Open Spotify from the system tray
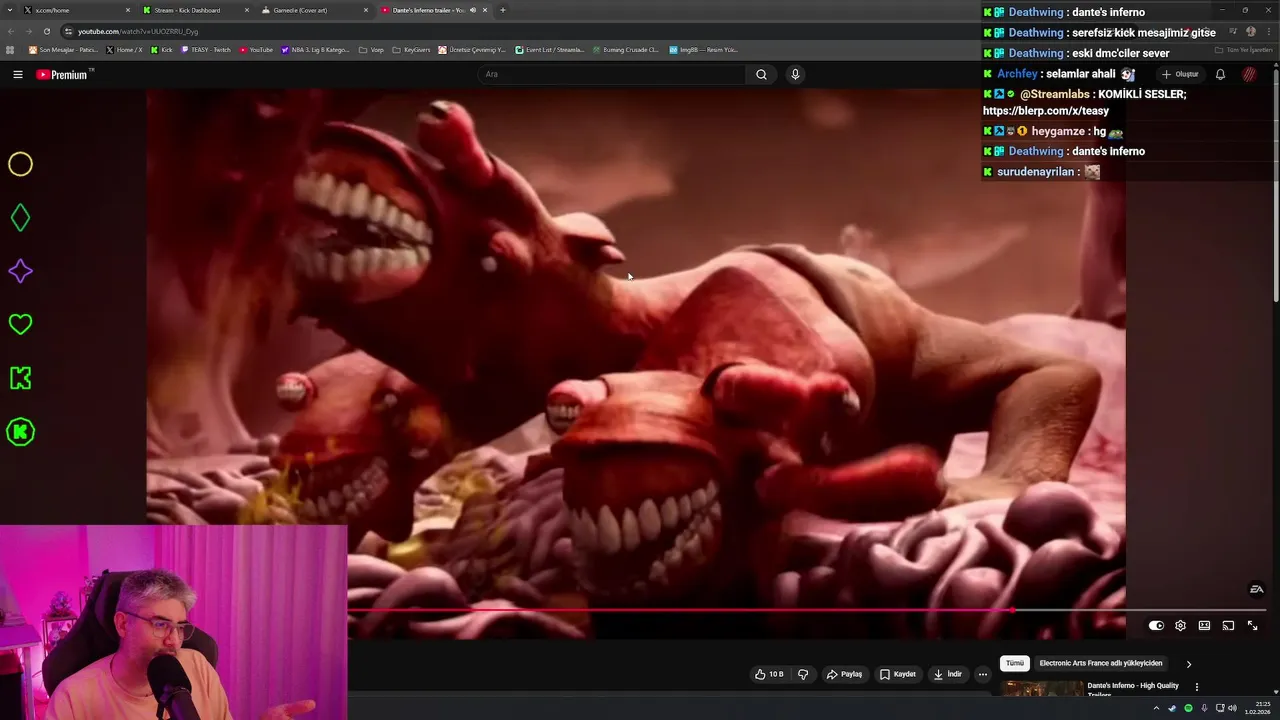1280x720 pixels. click(x=1188, y=708)
